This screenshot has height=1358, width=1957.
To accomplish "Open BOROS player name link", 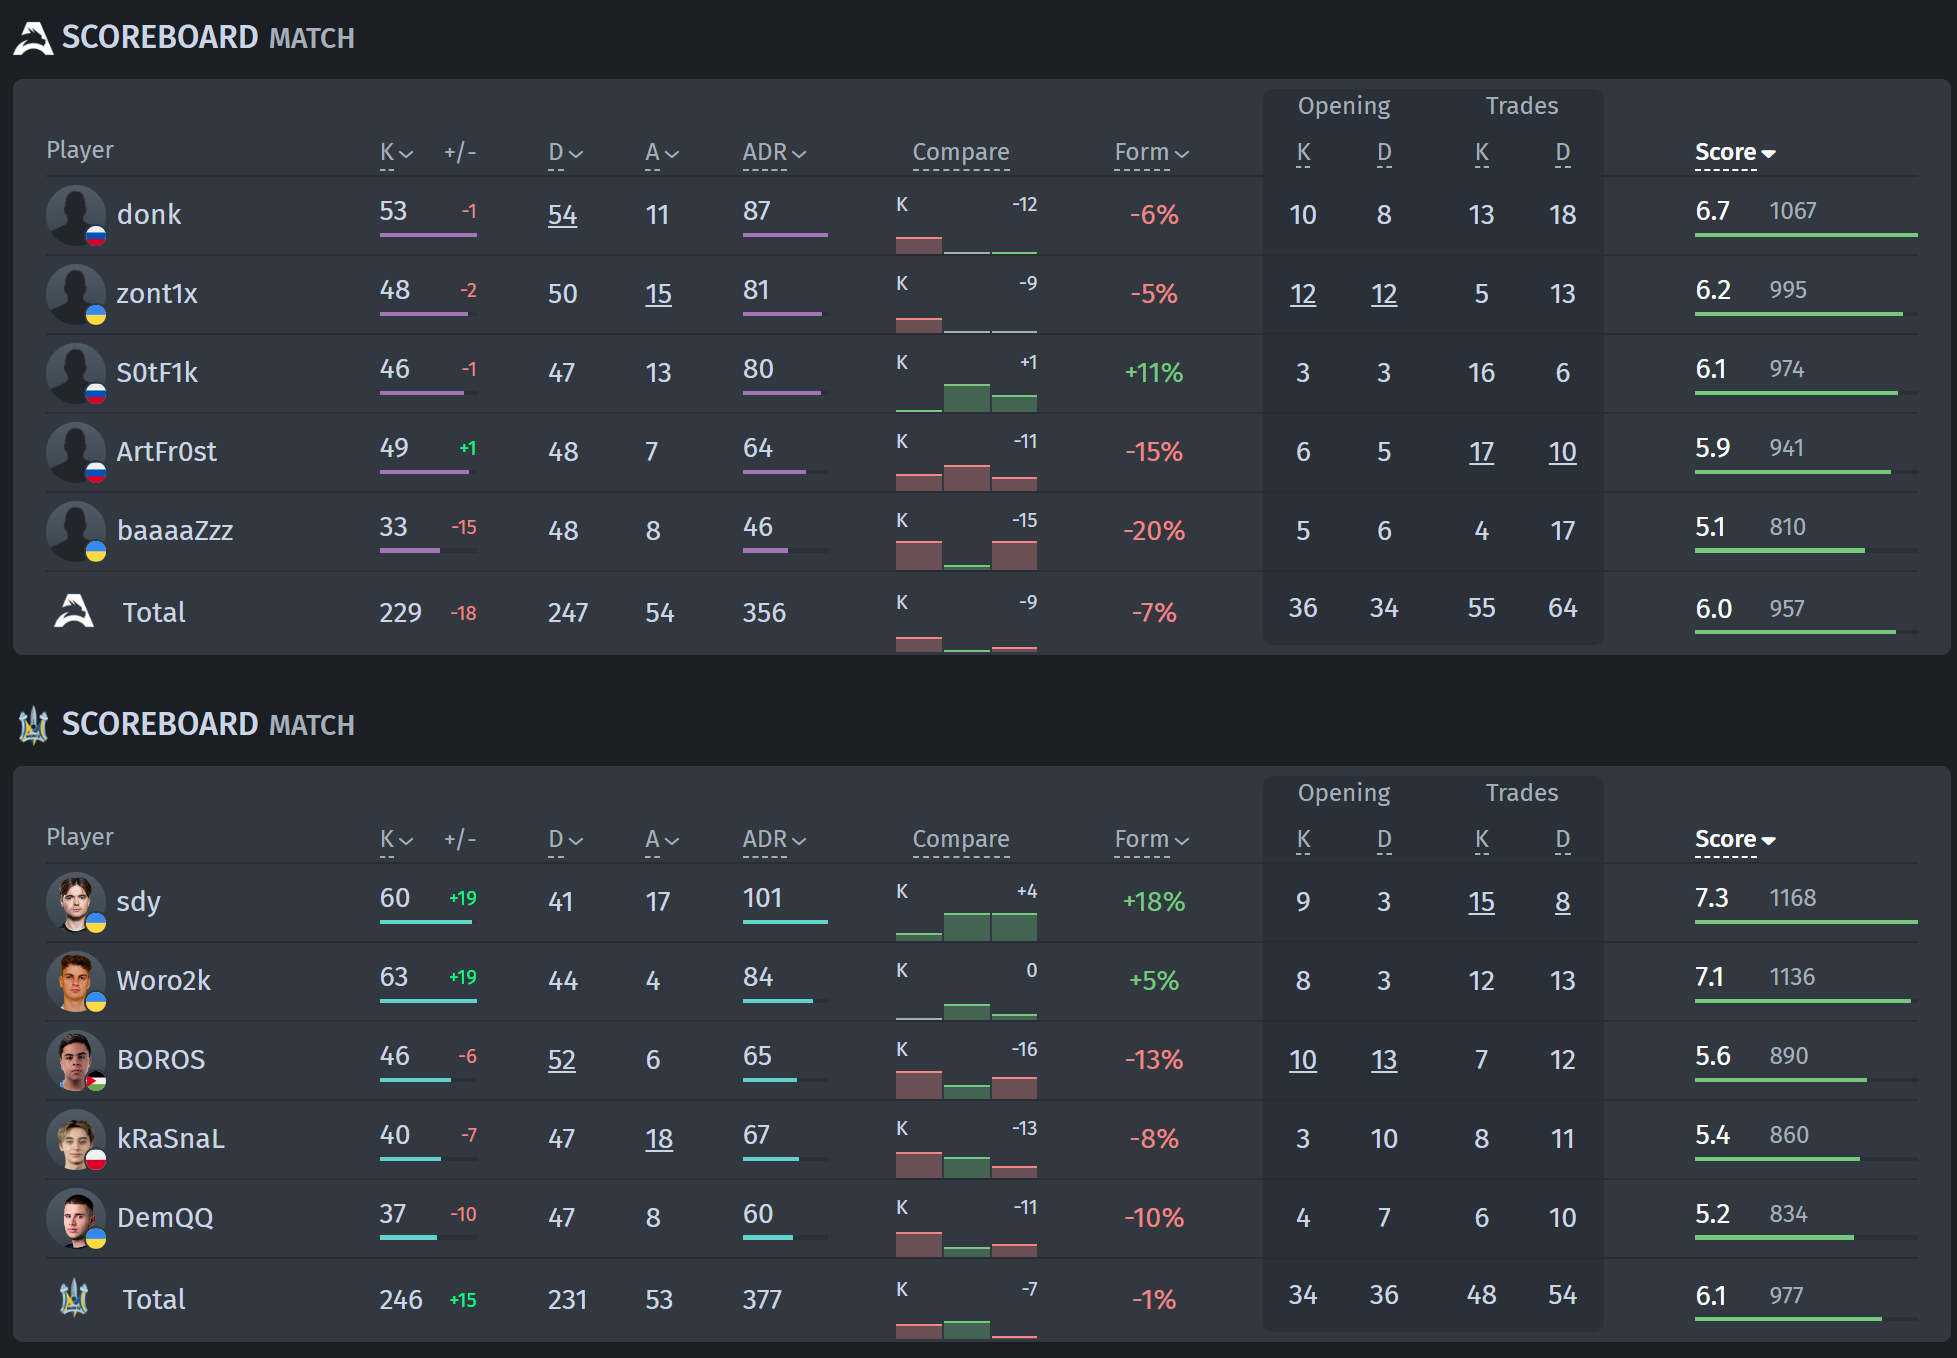I will point(161,1060).
